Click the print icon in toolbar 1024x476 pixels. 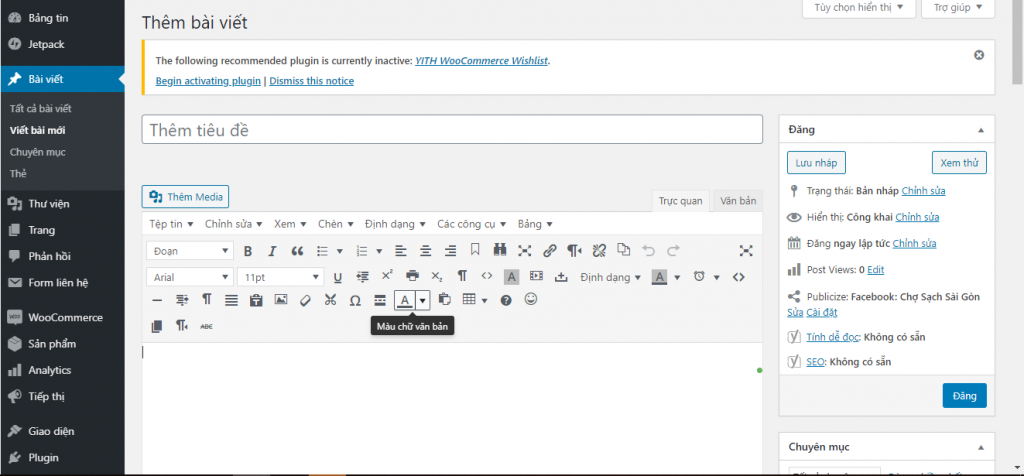tap(412, 277)
